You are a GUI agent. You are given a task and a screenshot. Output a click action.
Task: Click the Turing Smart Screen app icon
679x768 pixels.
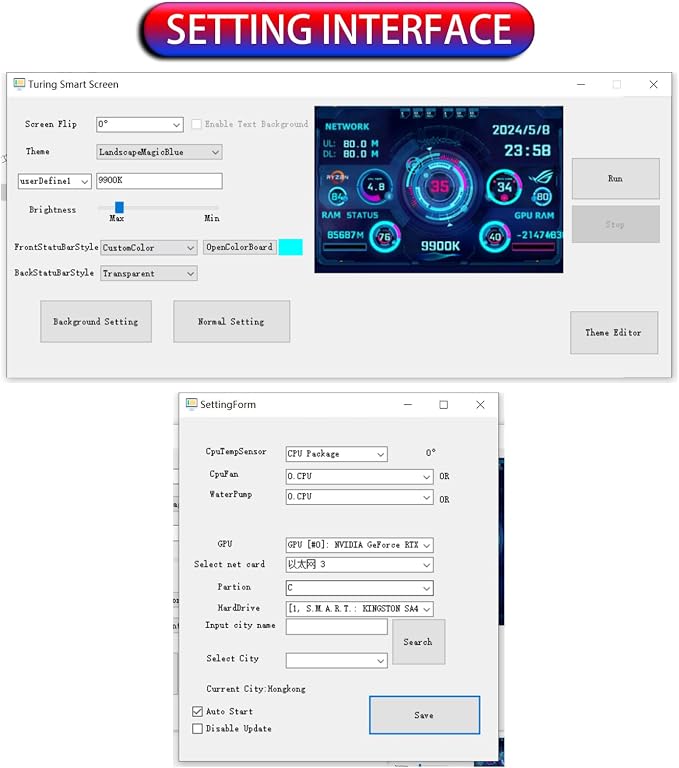coord(19,84)
